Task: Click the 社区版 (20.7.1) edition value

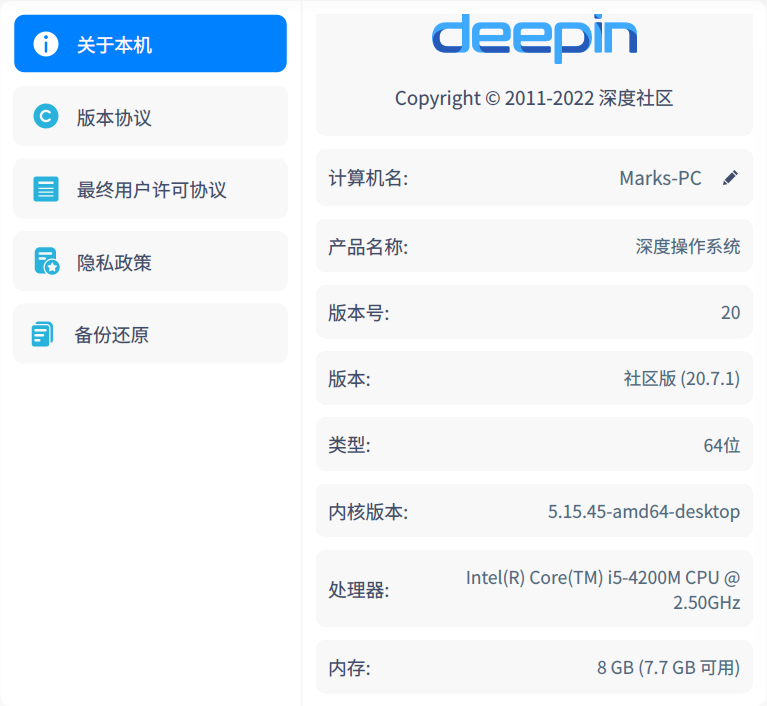Action: (681, 379)
